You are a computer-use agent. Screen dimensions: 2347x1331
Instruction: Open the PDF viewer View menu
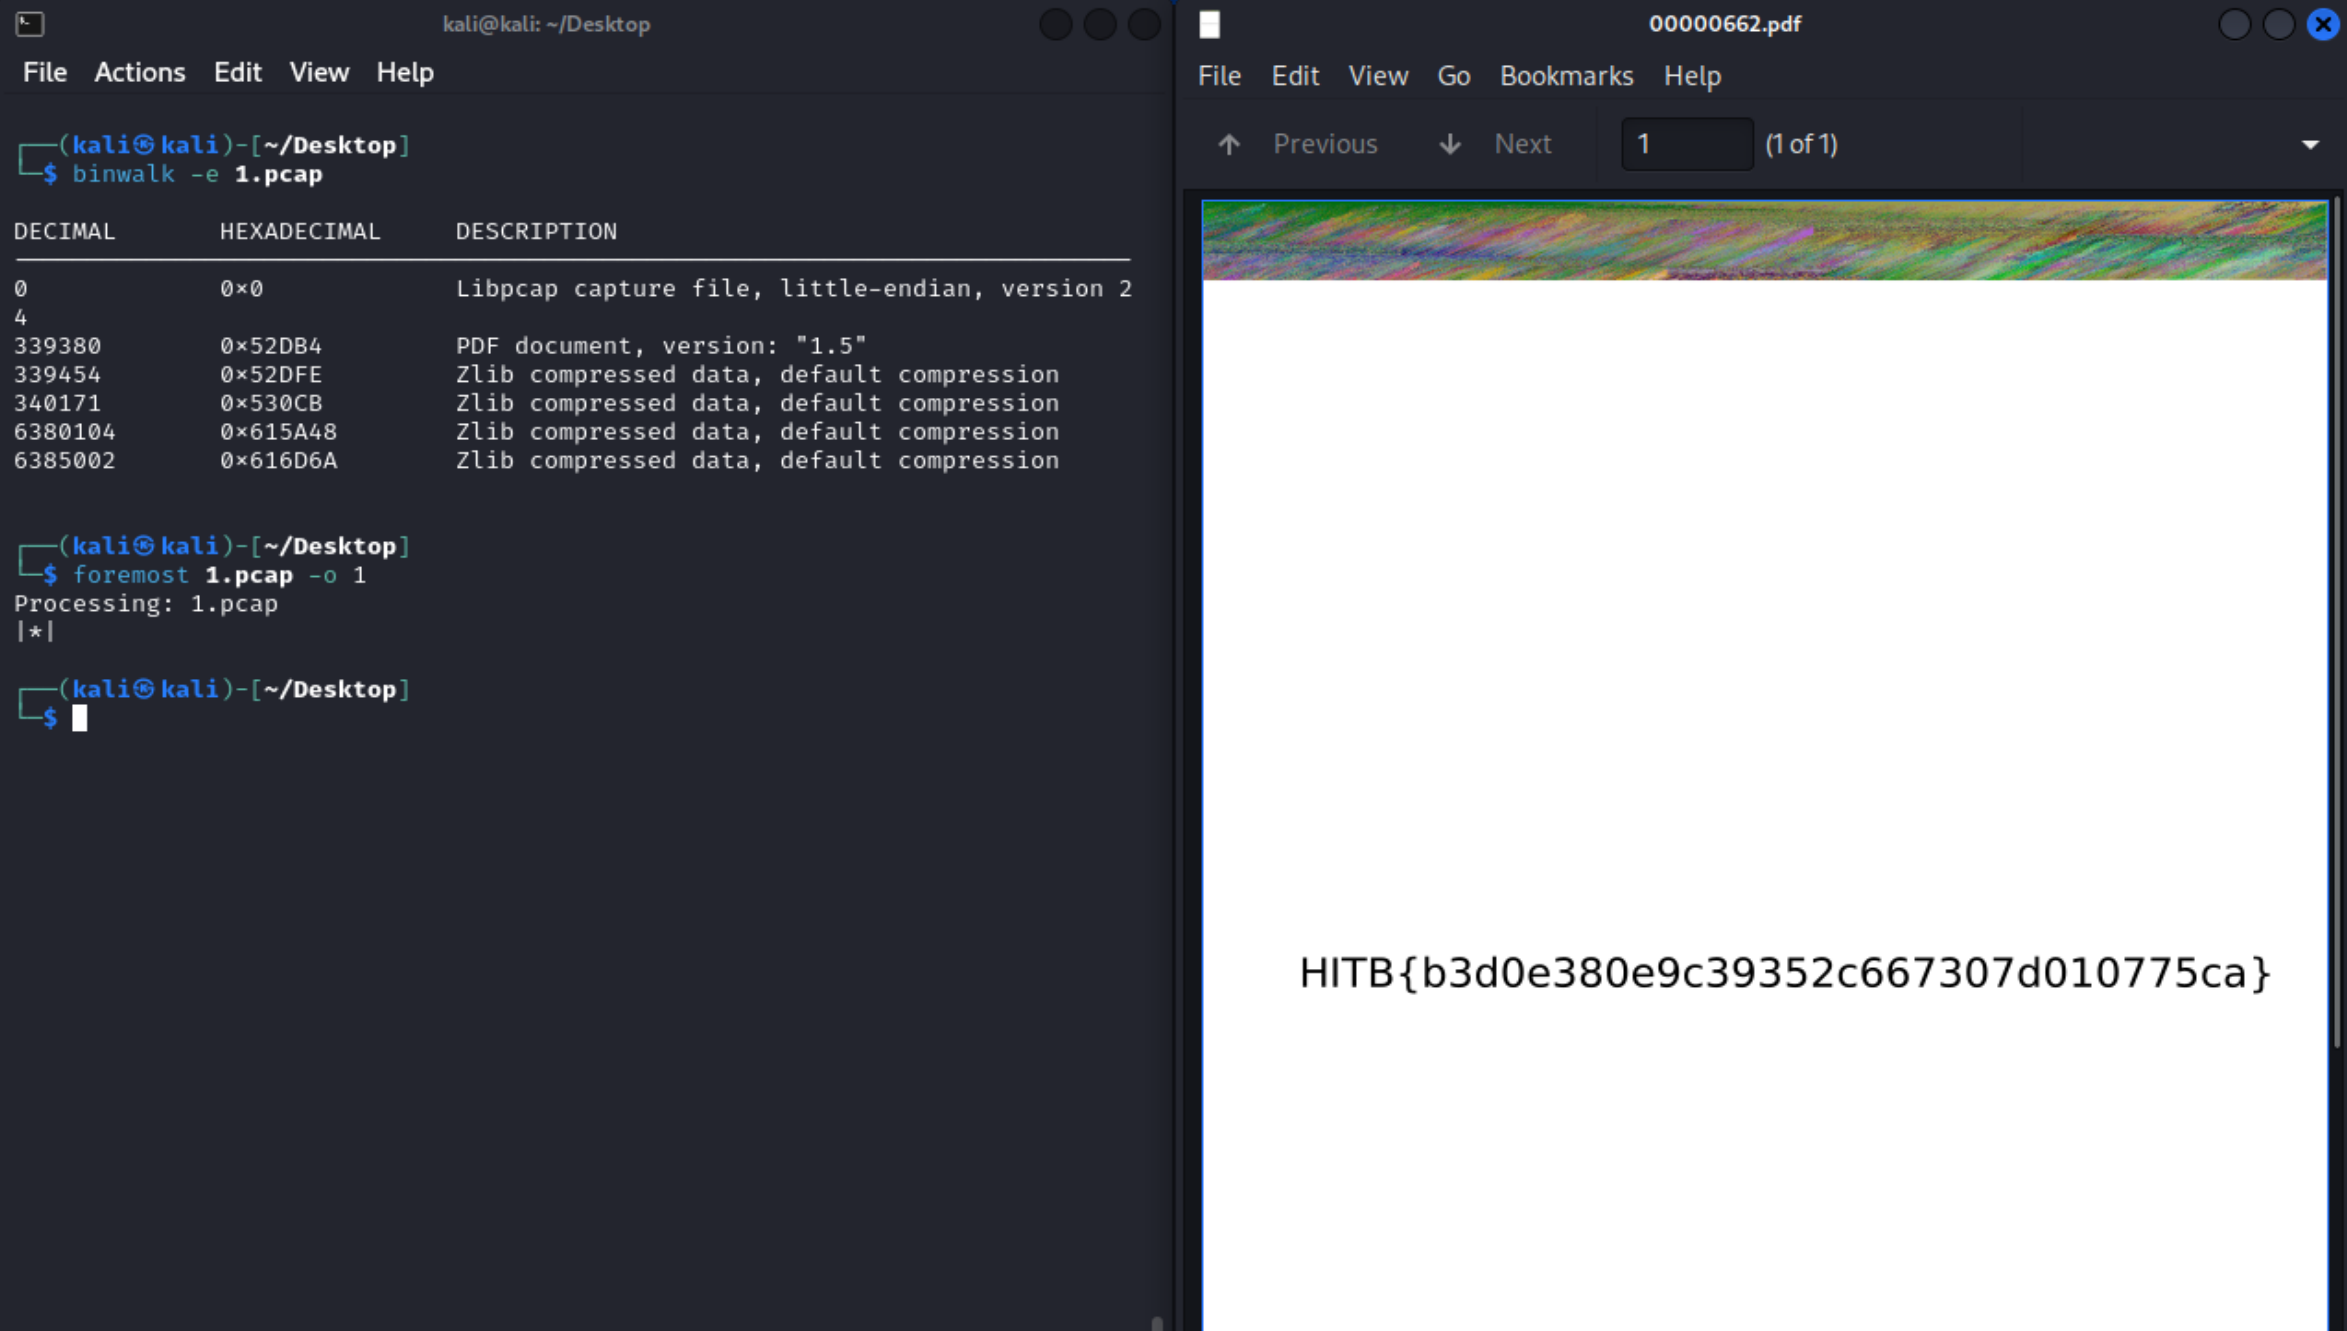[x=1377, y=76]
